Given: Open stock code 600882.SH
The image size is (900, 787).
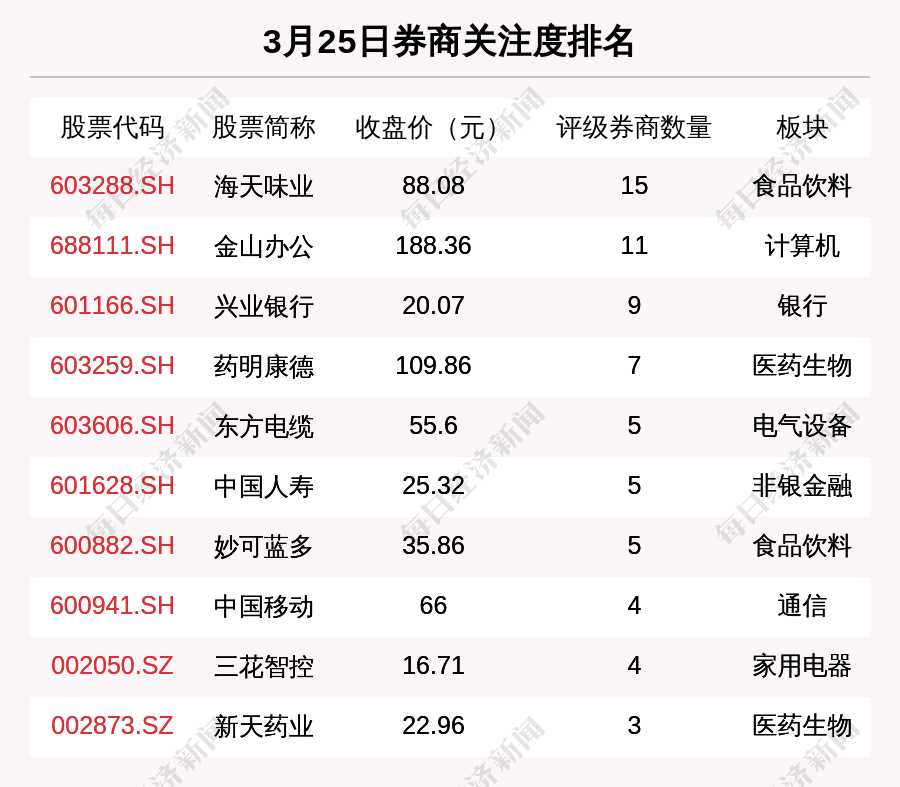Looking at the screenshot, I should pyautogui.click(x=112, y=545).
